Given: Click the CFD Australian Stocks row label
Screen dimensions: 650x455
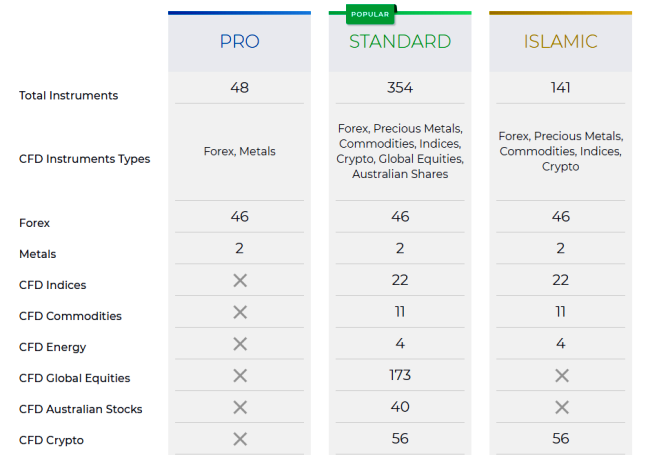Looking at the screenshot, I should pos(80,409).
